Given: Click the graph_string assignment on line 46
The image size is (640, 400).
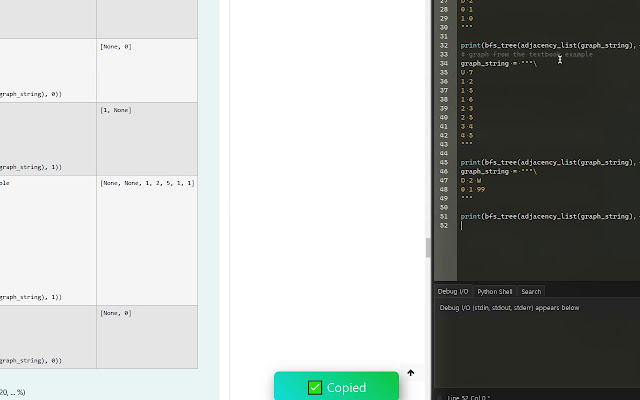Looking at the screenshot, I should 498,171.
